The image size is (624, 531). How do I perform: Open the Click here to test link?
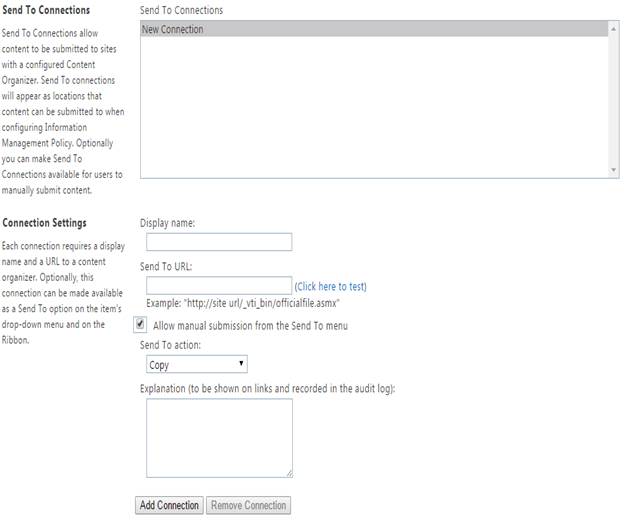[x=330, y=287]
